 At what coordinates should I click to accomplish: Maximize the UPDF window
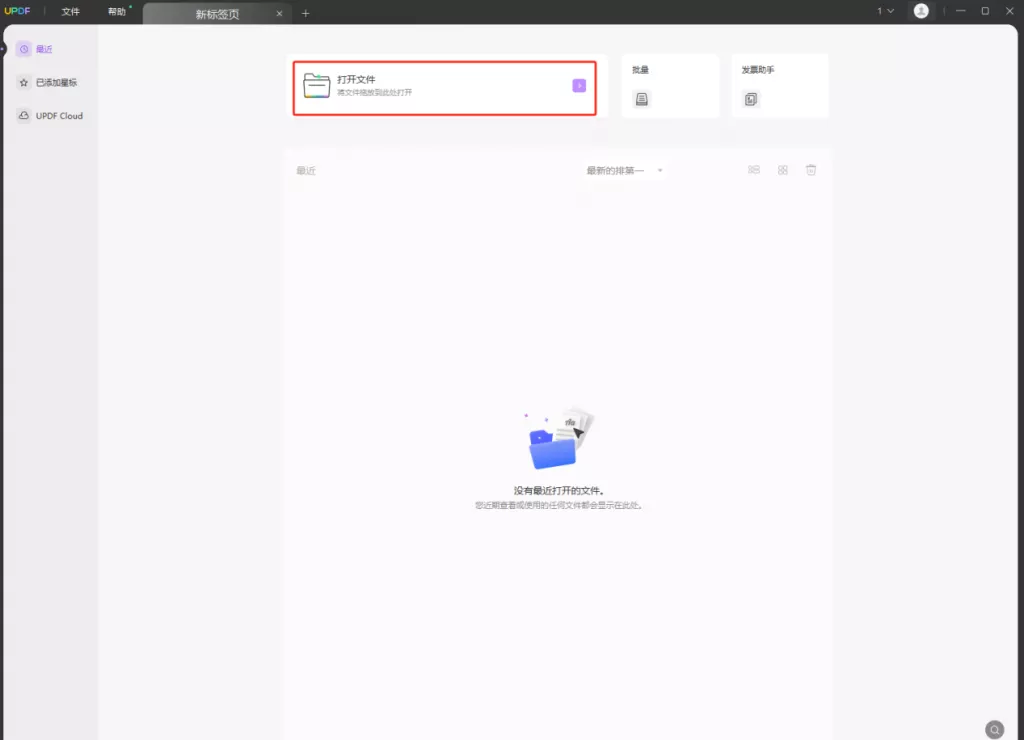pyautogui.click(x=985, y=11)
